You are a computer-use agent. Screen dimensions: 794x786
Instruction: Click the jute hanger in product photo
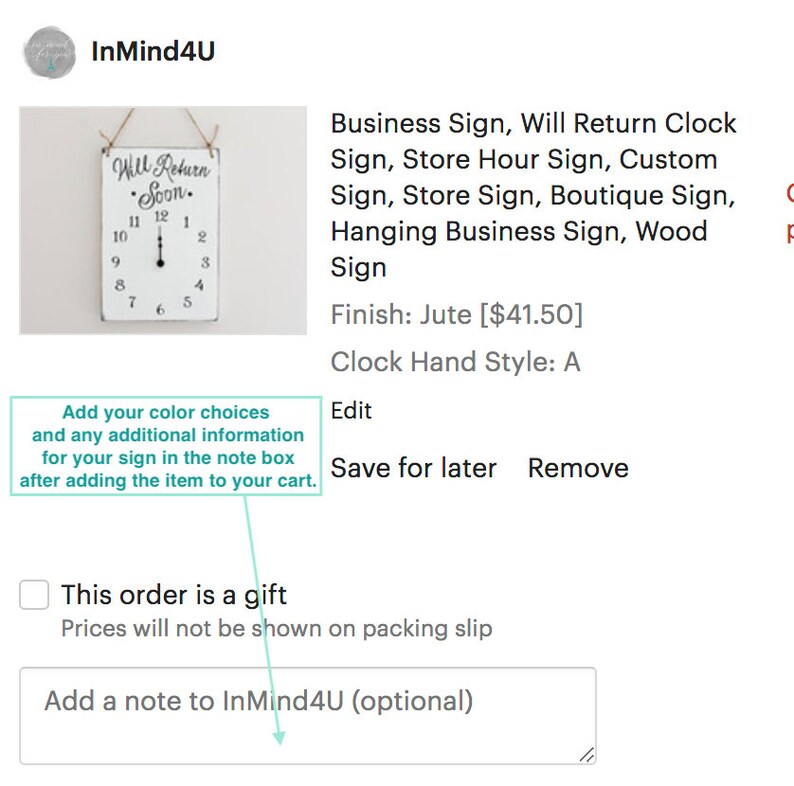pyautogui.click(x=158, y=127)
